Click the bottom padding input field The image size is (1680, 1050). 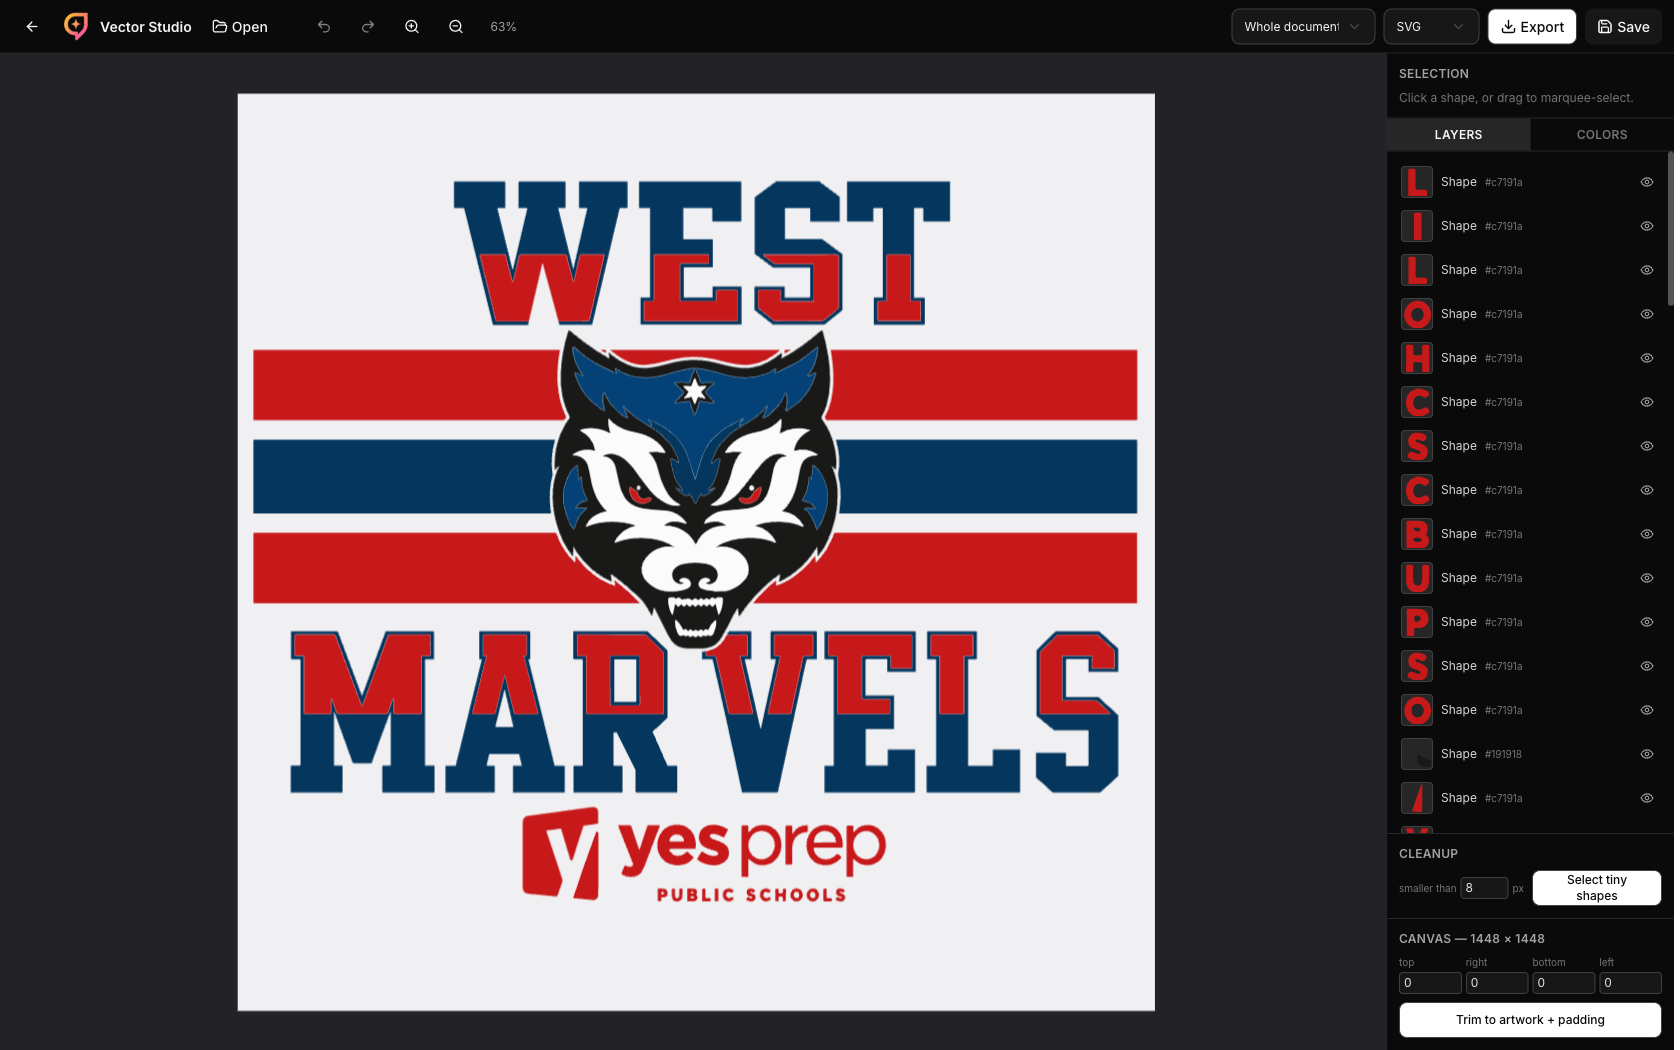1564,983
